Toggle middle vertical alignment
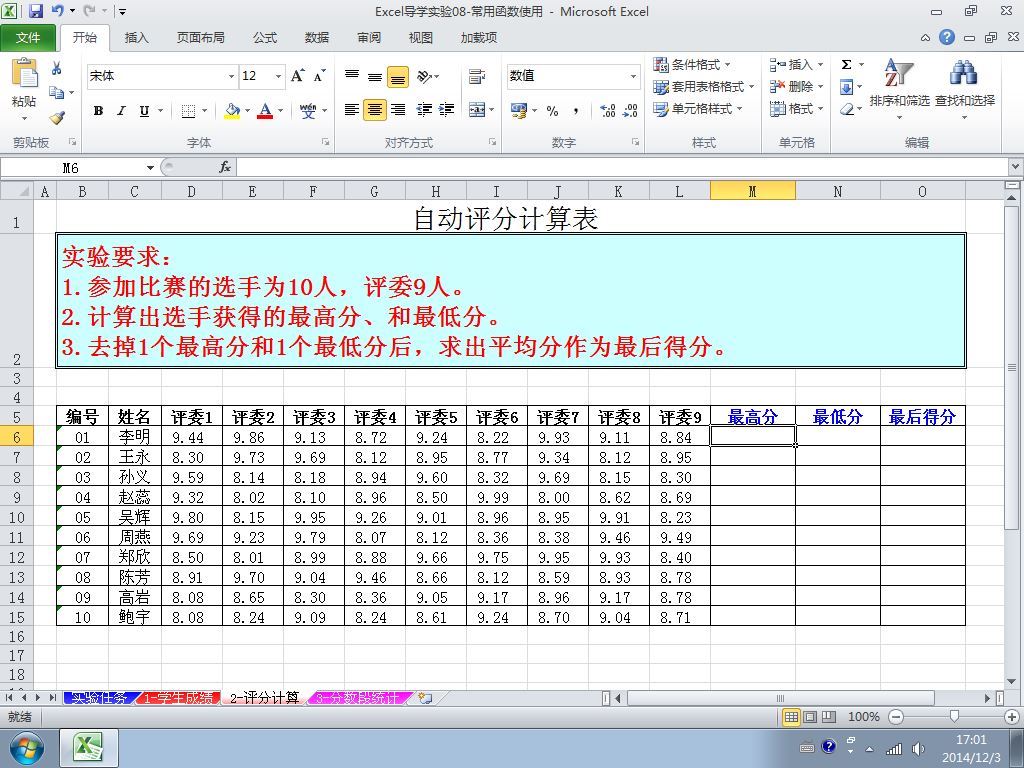Screen dimensions: 1024x768 click(x=375, y=76)
